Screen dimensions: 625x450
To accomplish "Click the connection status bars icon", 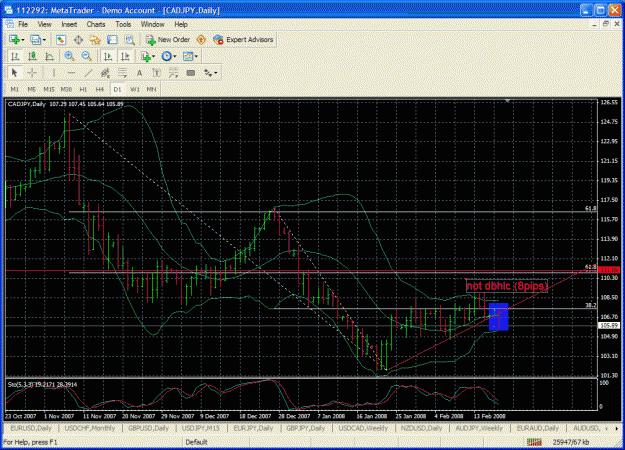I will (x=535, y=442).
